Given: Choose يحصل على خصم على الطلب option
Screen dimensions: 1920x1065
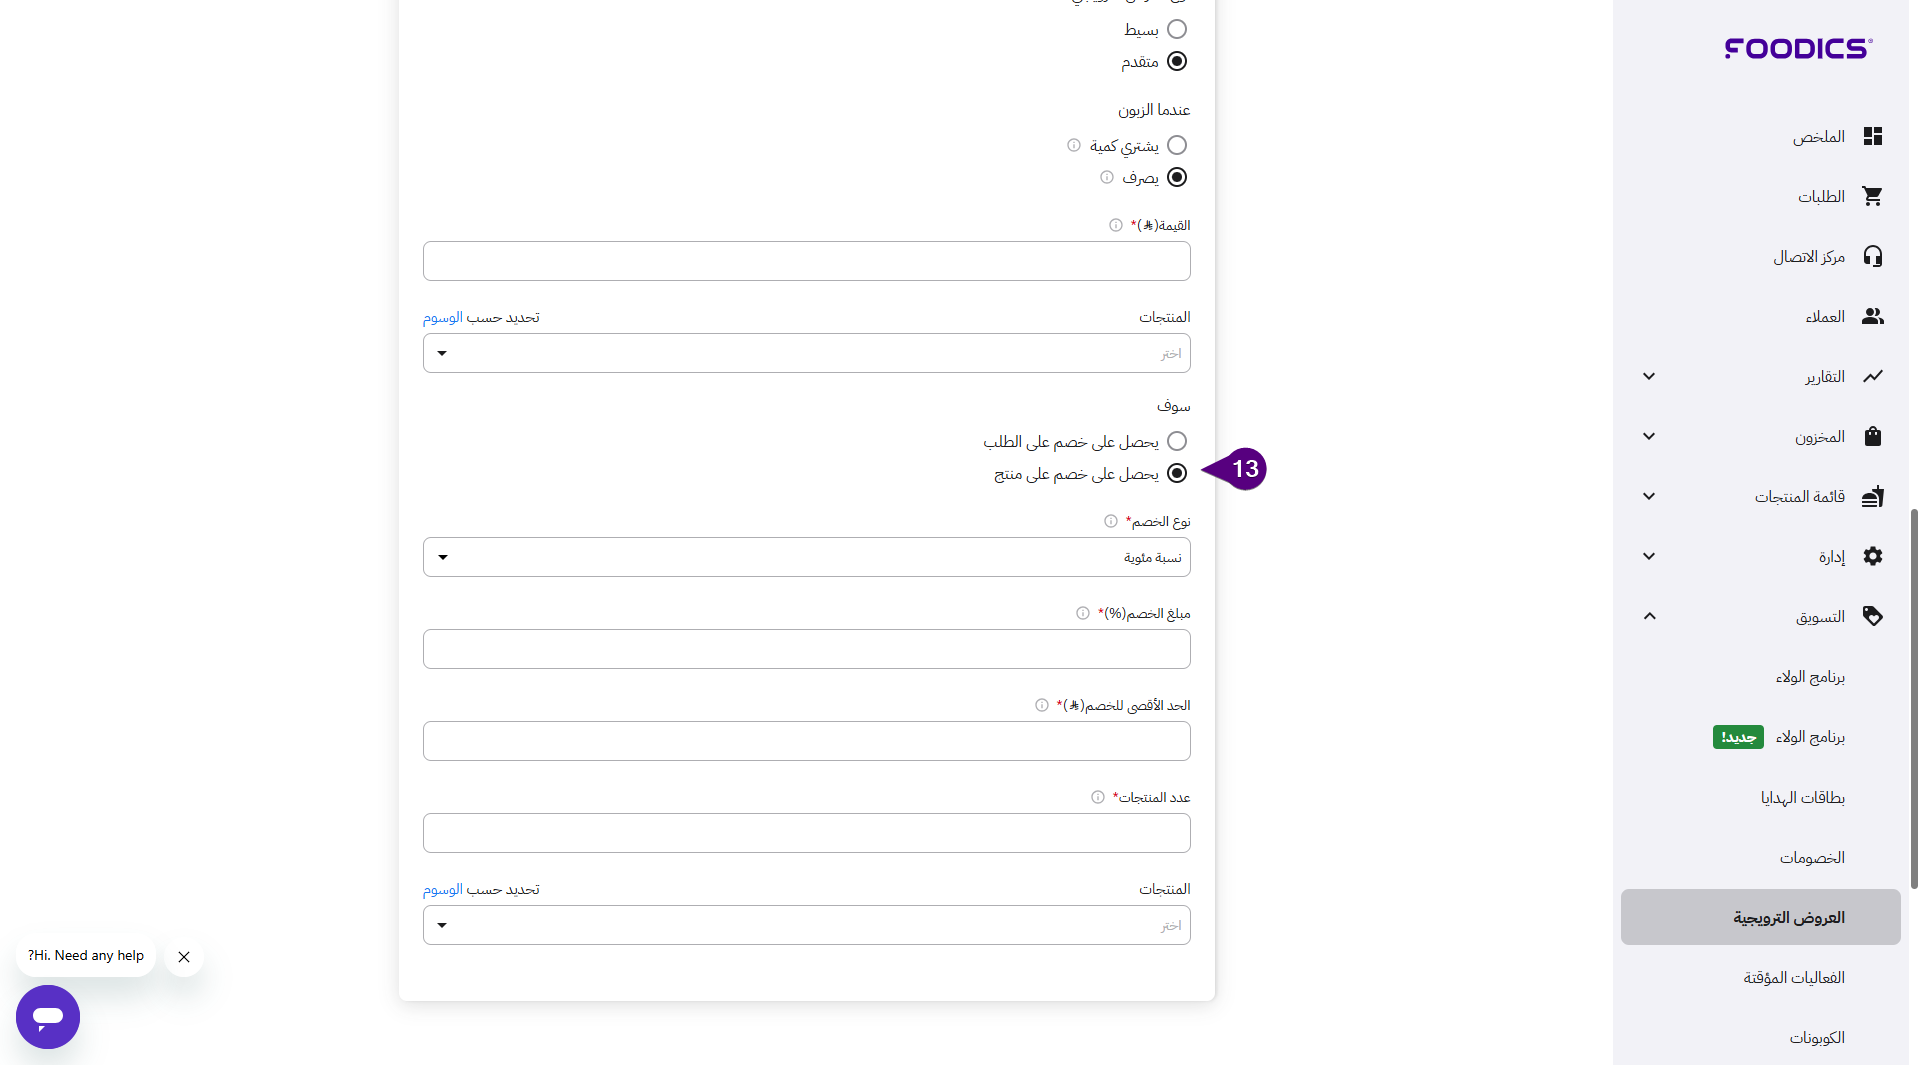Looking at the screenshot, I should point(1177,442).
